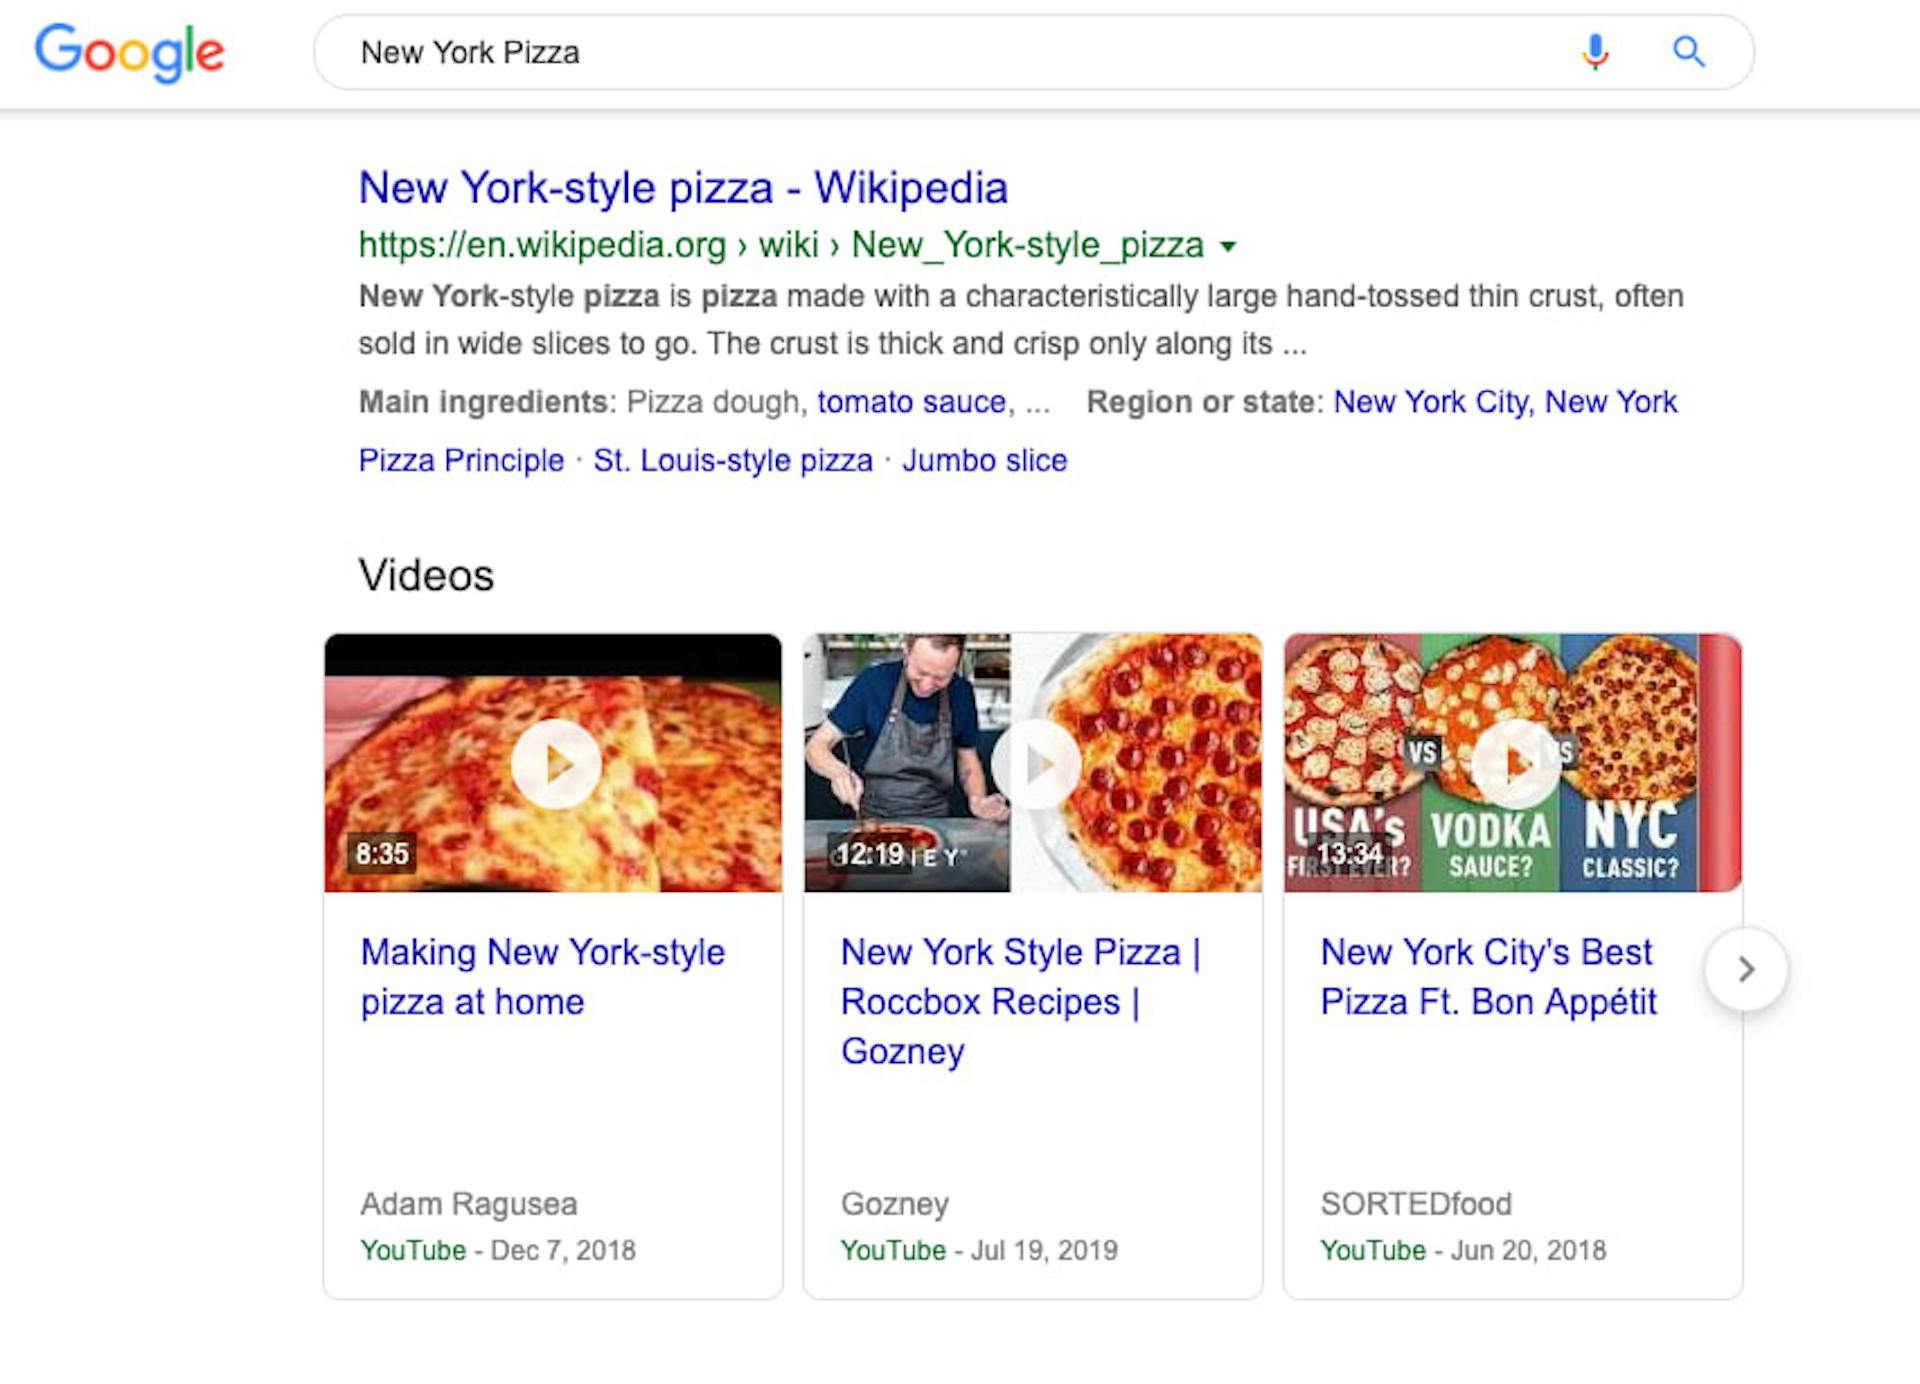Click the 8:35 duration badge thumbnail
The image size is (1920, 1384).
pyautogui.click(x=382, y=854)
